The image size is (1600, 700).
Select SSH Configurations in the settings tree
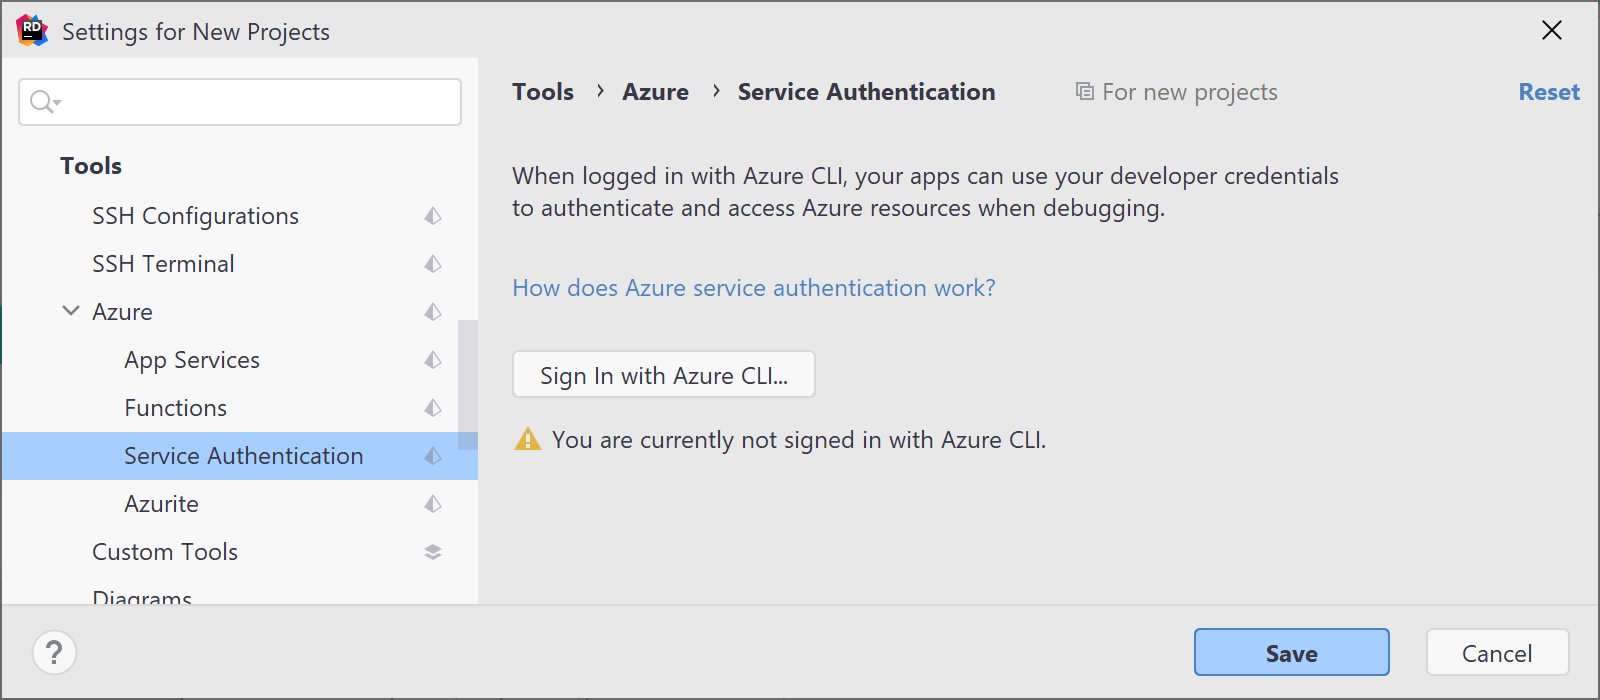(195, 215)
